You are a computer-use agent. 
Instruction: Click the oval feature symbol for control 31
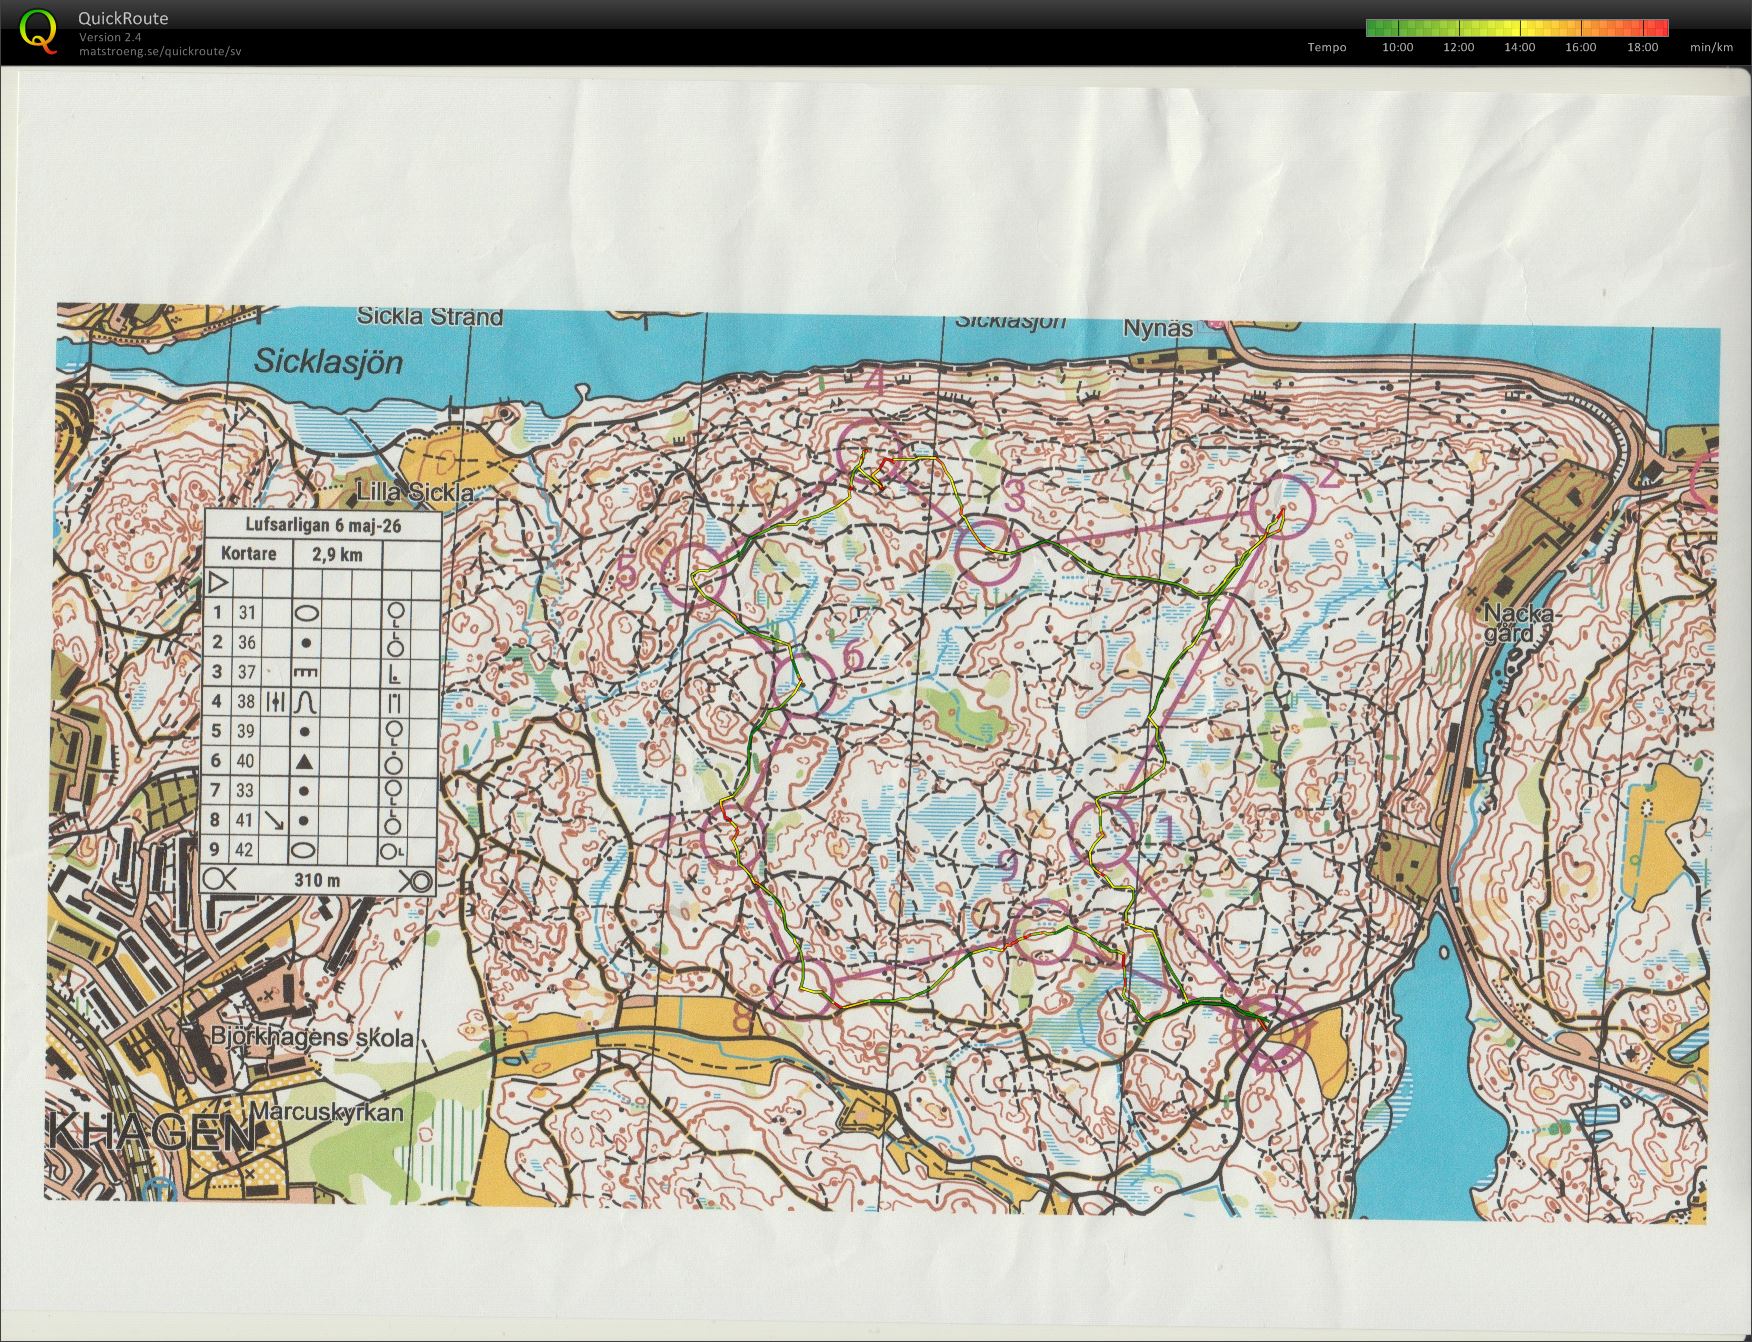click(x=305, y=612)
